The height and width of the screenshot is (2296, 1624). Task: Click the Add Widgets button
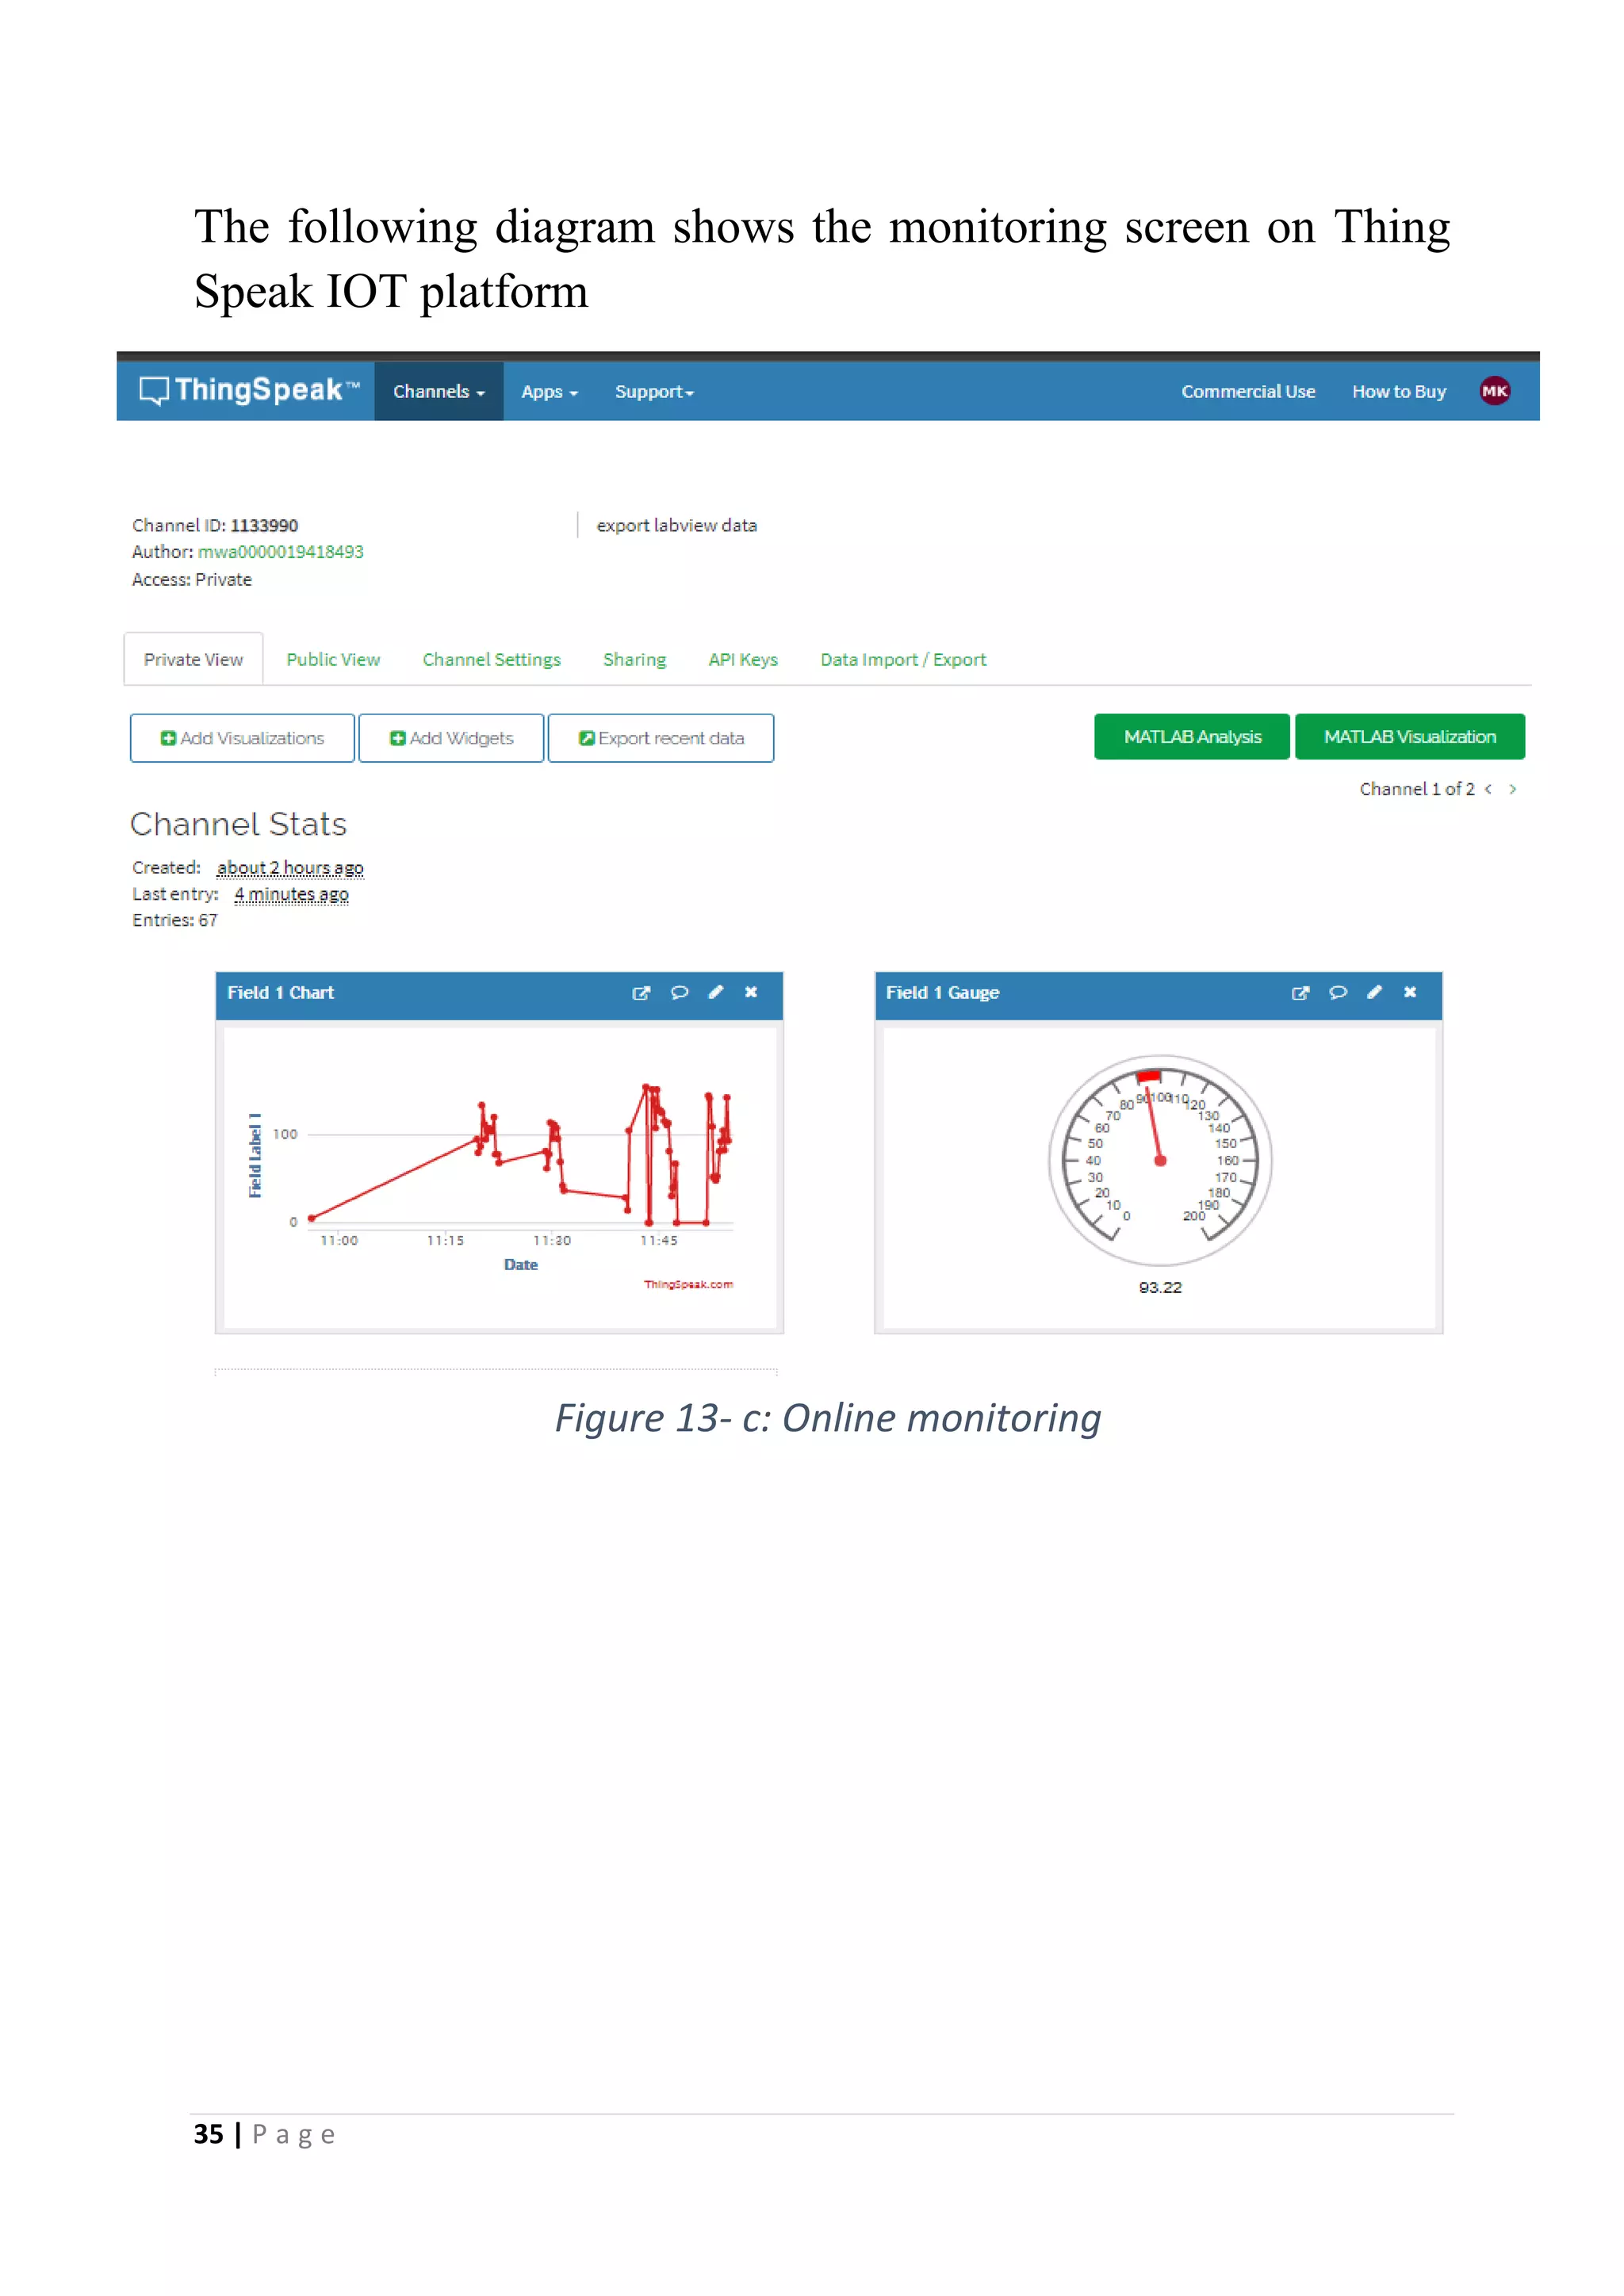(x=451, y=738)
